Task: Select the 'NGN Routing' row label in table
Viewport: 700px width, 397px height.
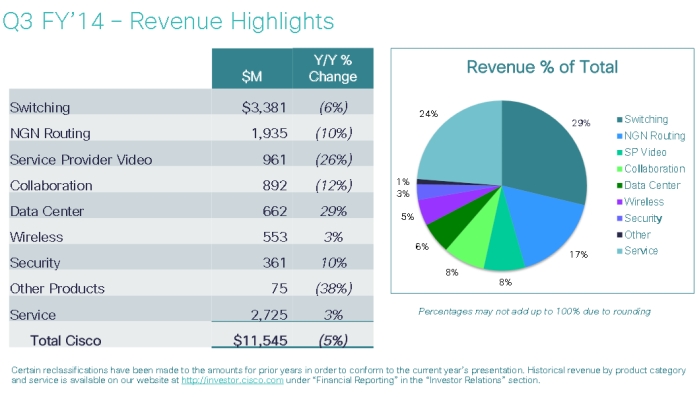Action: click(x=50, y=134)
